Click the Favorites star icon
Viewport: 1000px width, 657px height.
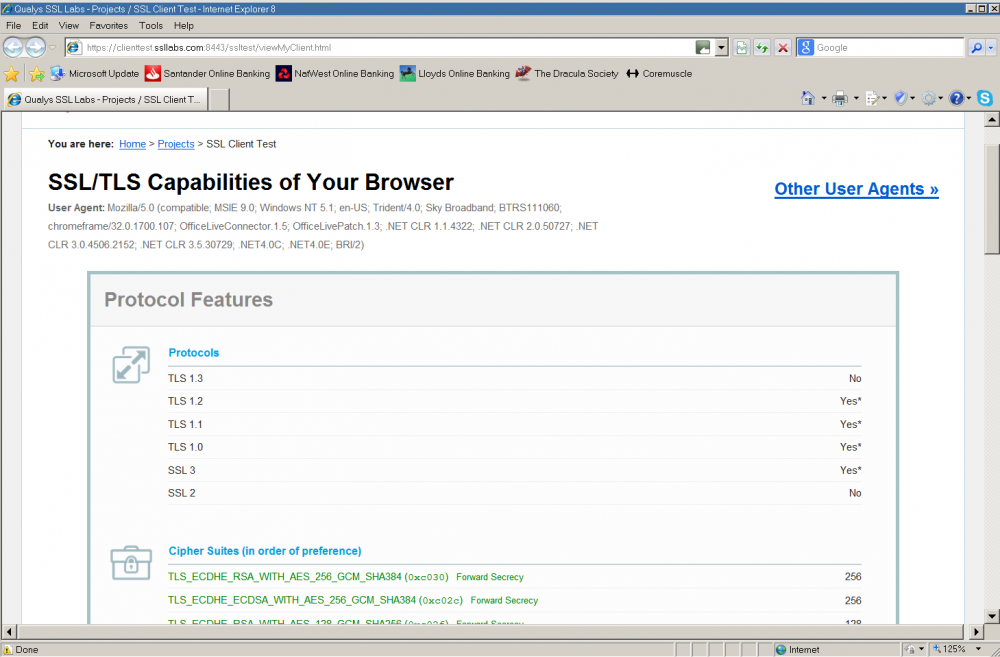pyautogui.click(x=12, y=73)
